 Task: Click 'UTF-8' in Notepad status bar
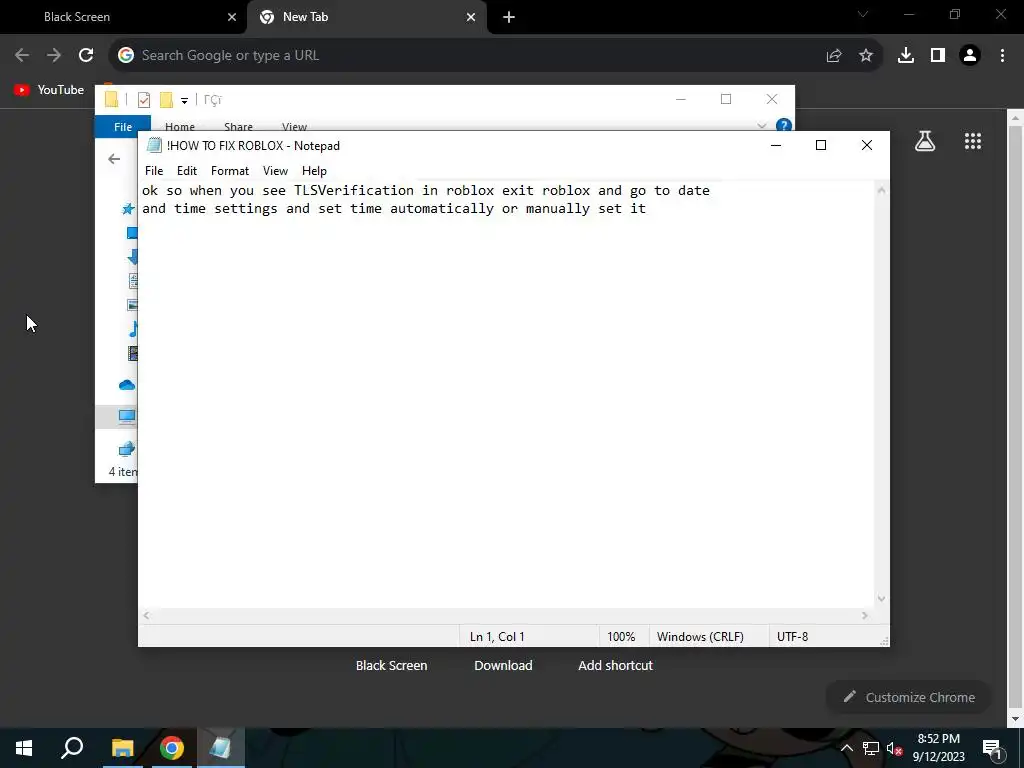pos(792,637)
